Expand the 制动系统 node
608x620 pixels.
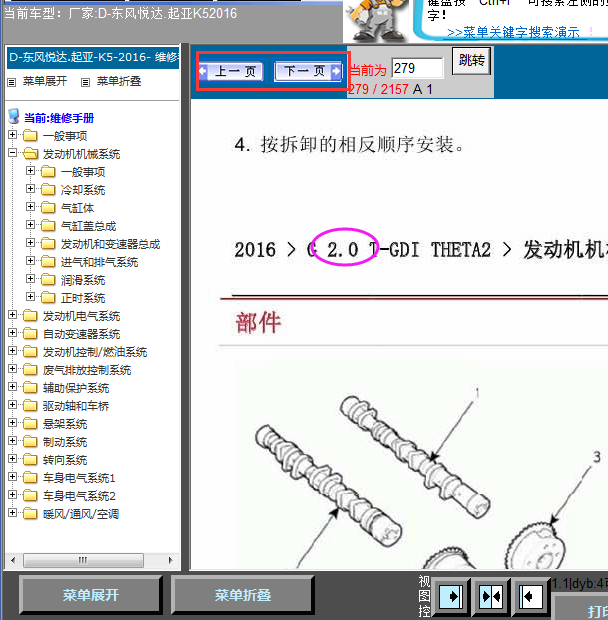click(13, 440)
